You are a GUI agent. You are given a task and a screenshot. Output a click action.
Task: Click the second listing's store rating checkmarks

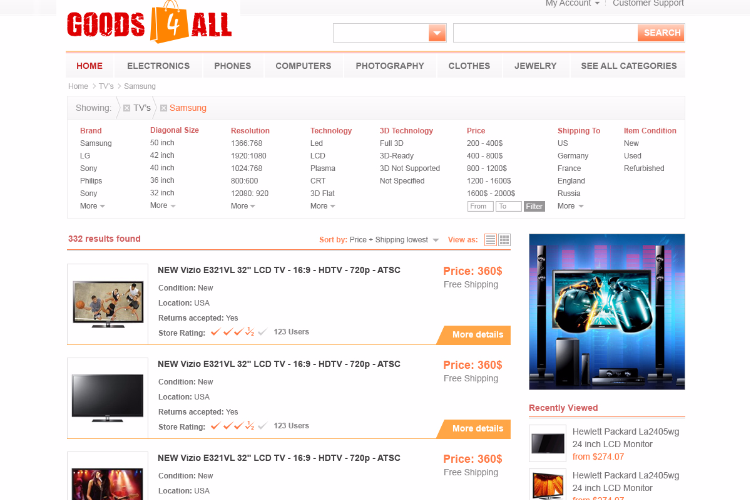[238, 426]
